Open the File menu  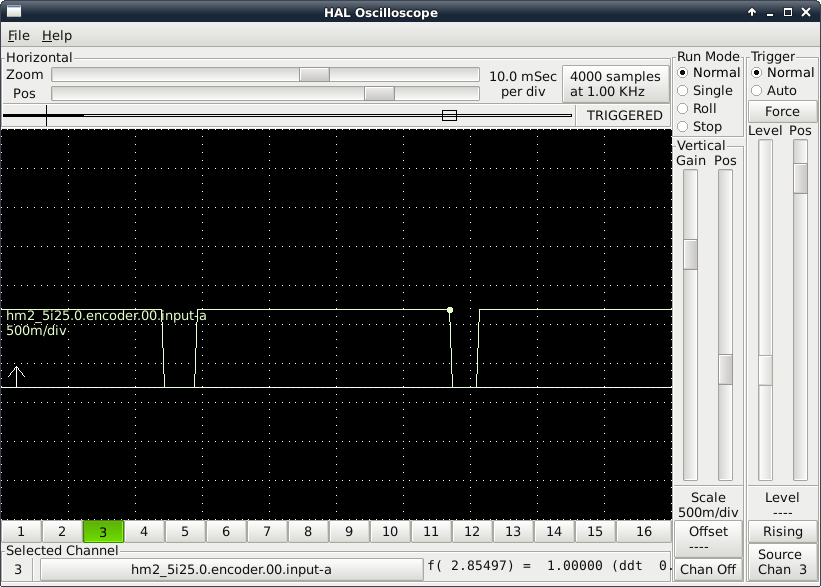tap(18, 34)
